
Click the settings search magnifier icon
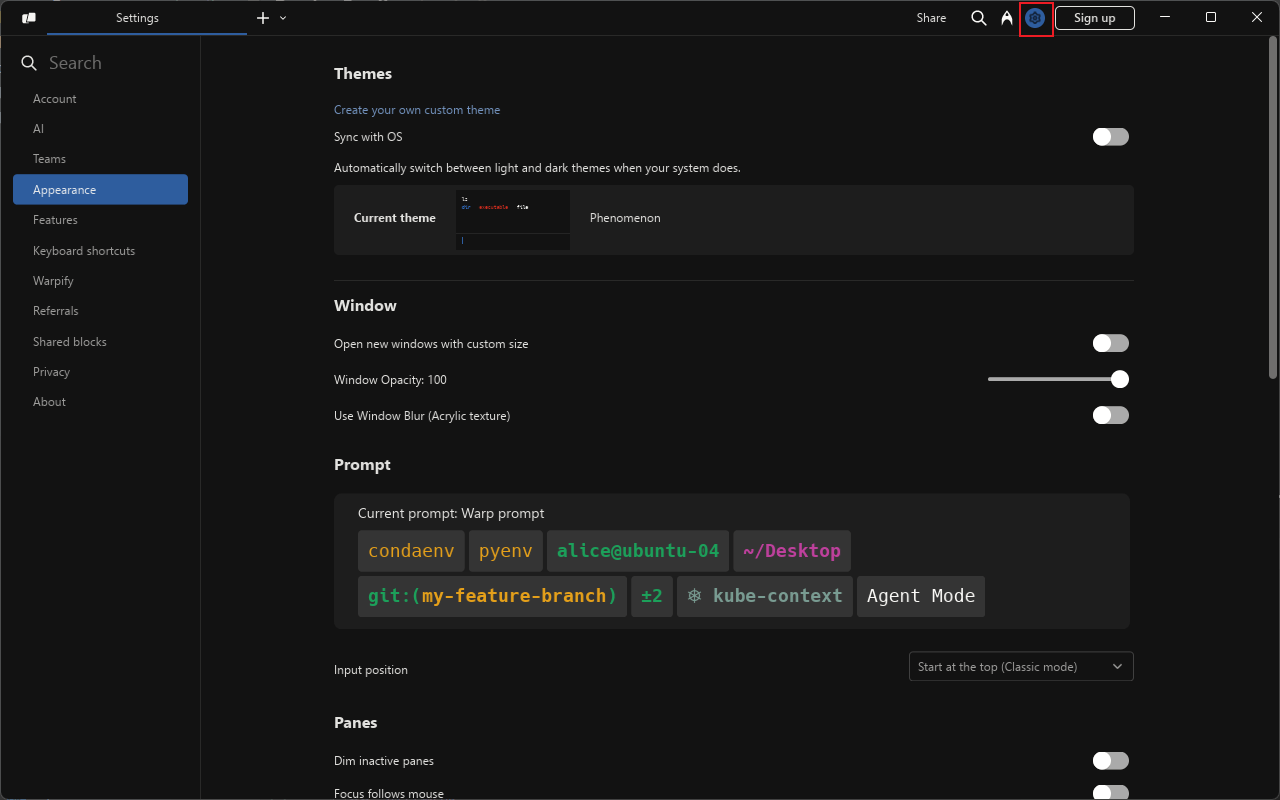(x=29, y=63)
